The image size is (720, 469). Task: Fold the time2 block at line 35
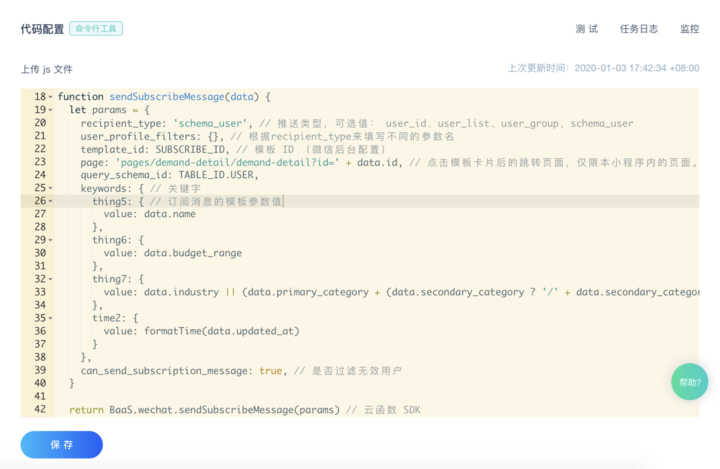(x=51, y=318)
